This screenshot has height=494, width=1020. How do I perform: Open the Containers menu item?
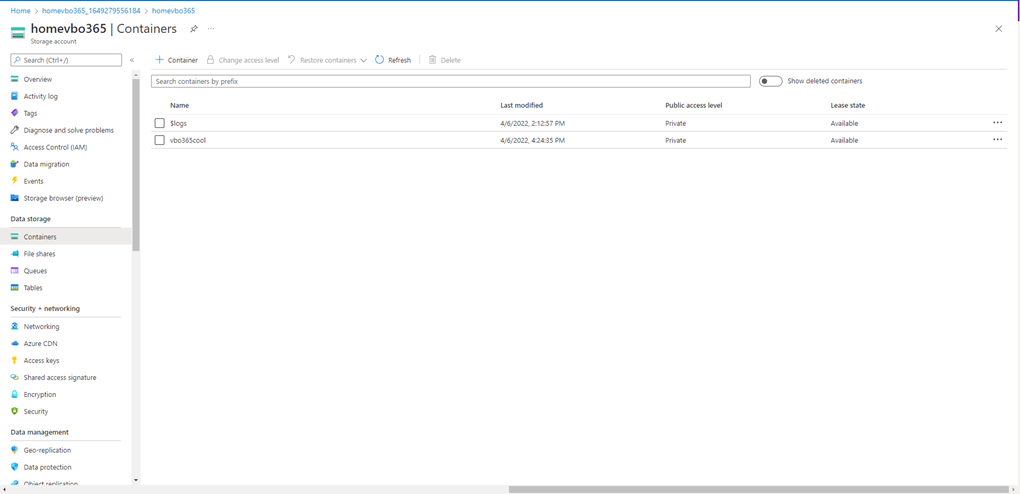coord(65,237)
